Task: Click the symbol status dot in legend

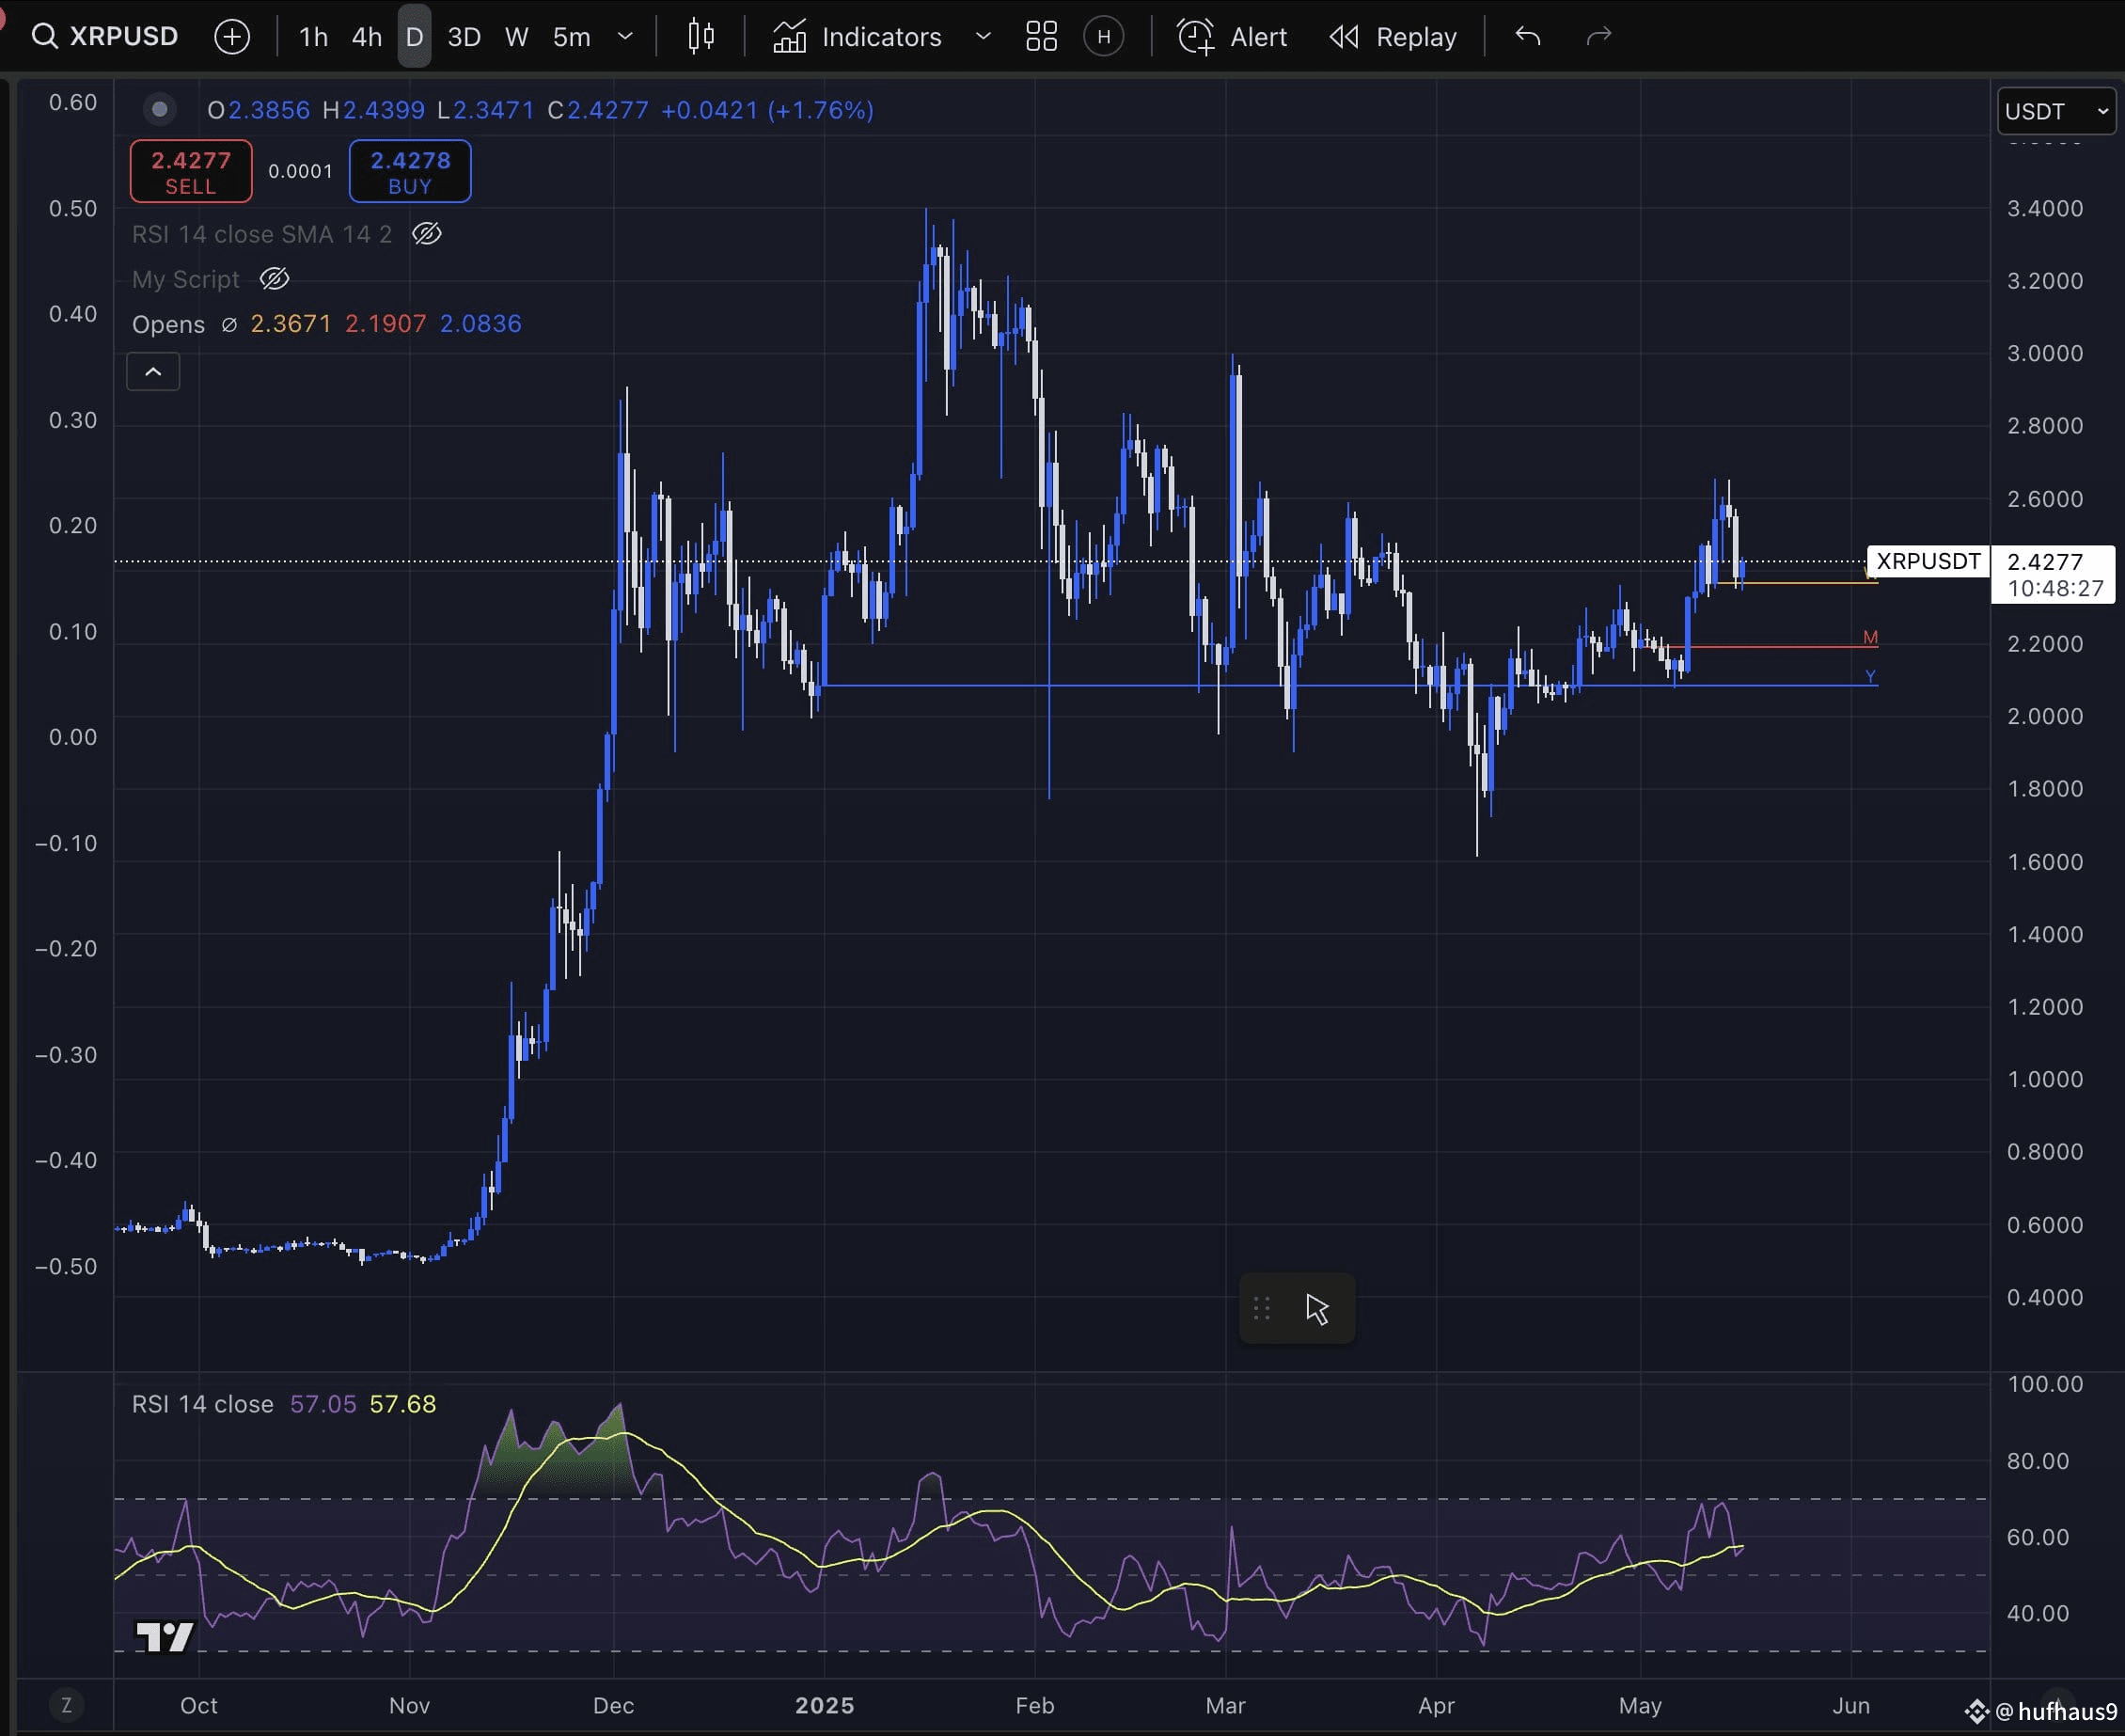Action: (x=159, y=109)
